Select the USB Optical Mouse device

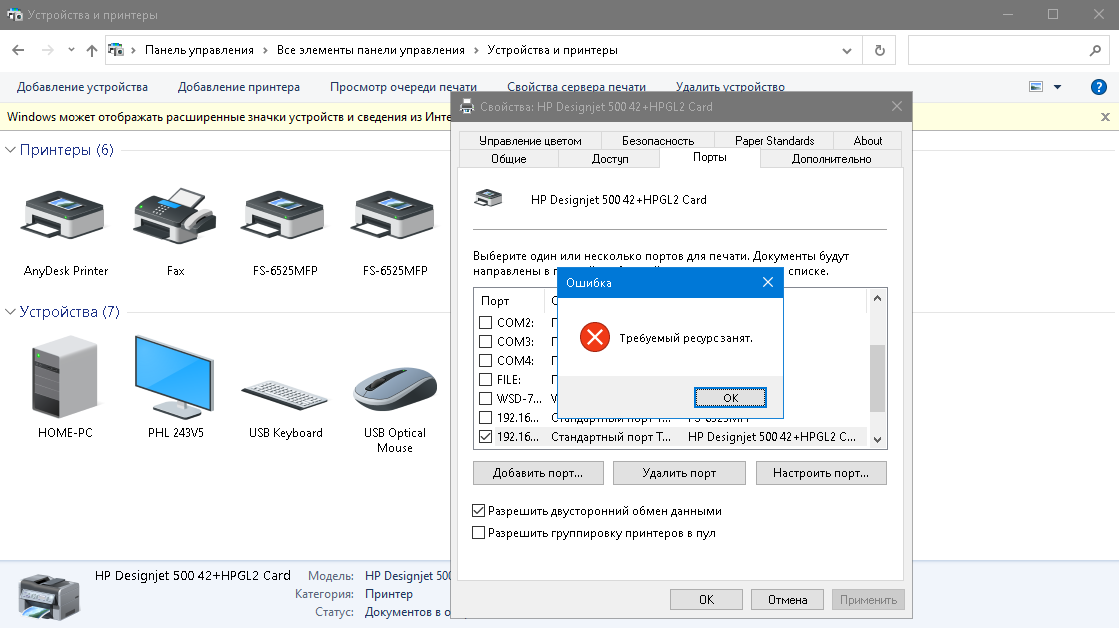pyautogui.click(x=394, y=390)
